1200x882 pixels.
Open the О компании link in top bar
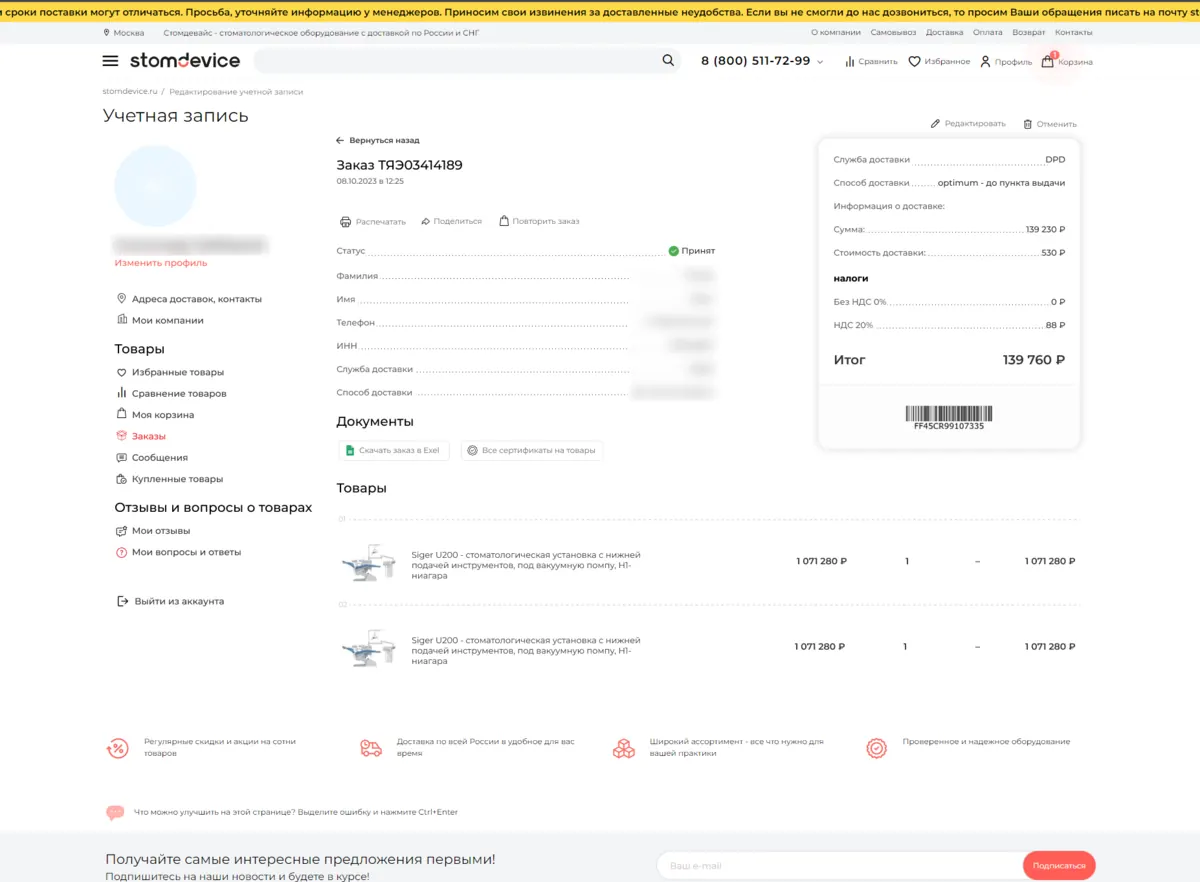pyautogui.click(x=836, y=33)
